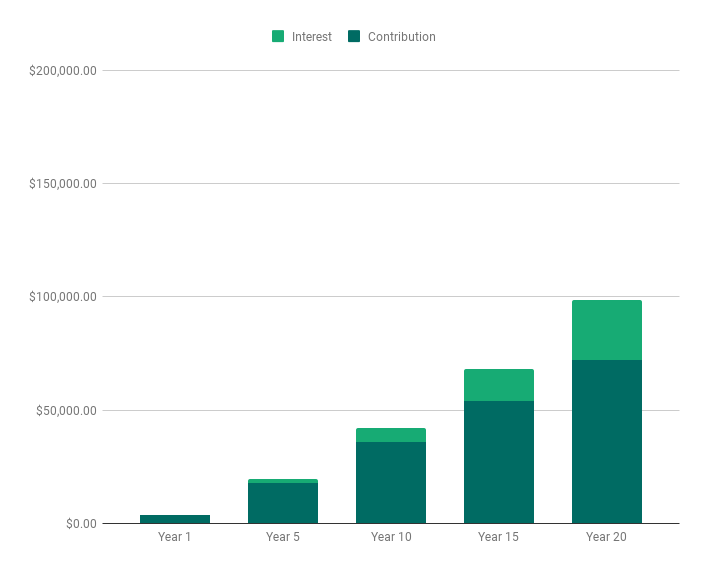Select the Year 10 axis label
Screen dimensions: 708x573
tap(391, 537)
